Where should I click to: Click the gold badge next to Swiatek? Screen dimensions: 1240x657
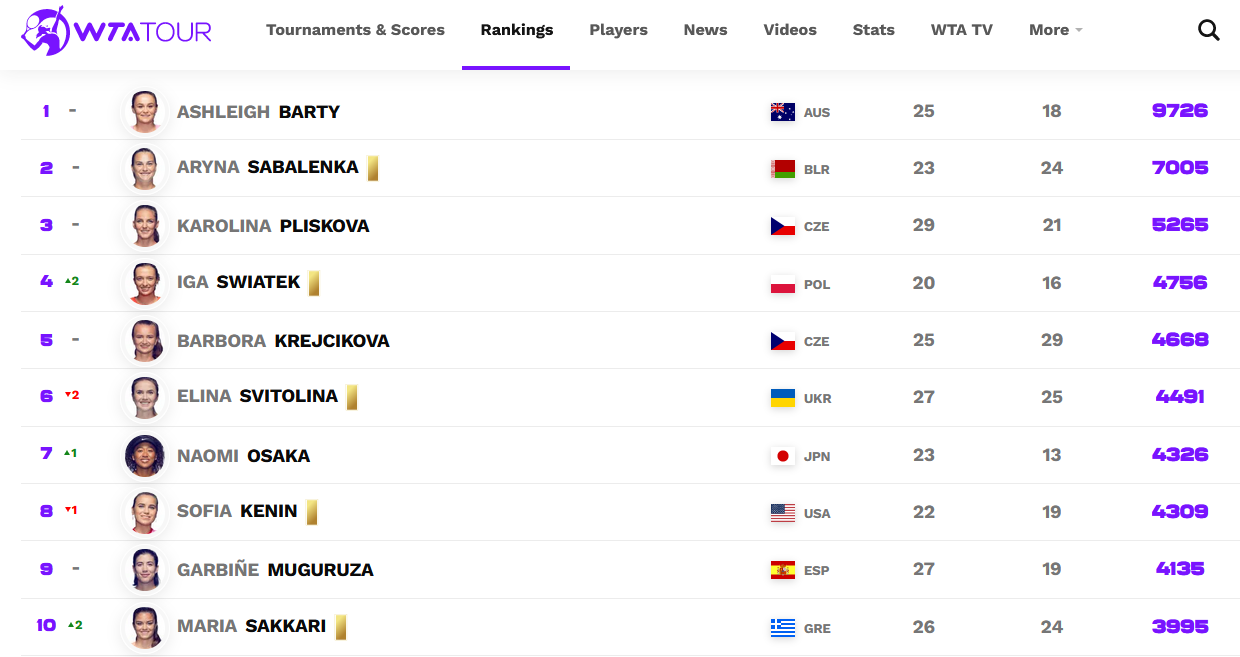pos(314,283)
